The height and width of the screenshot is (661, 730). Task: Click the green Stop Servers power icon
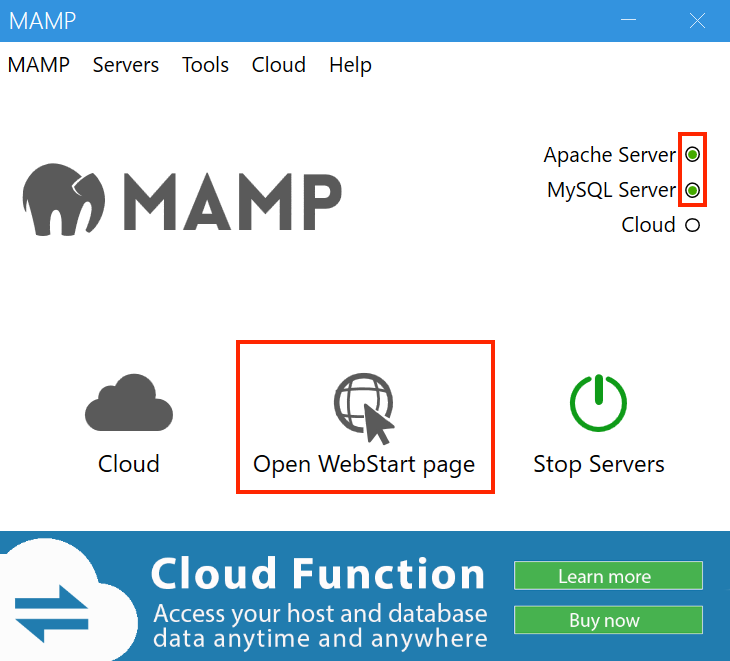[x=598, y=403]
